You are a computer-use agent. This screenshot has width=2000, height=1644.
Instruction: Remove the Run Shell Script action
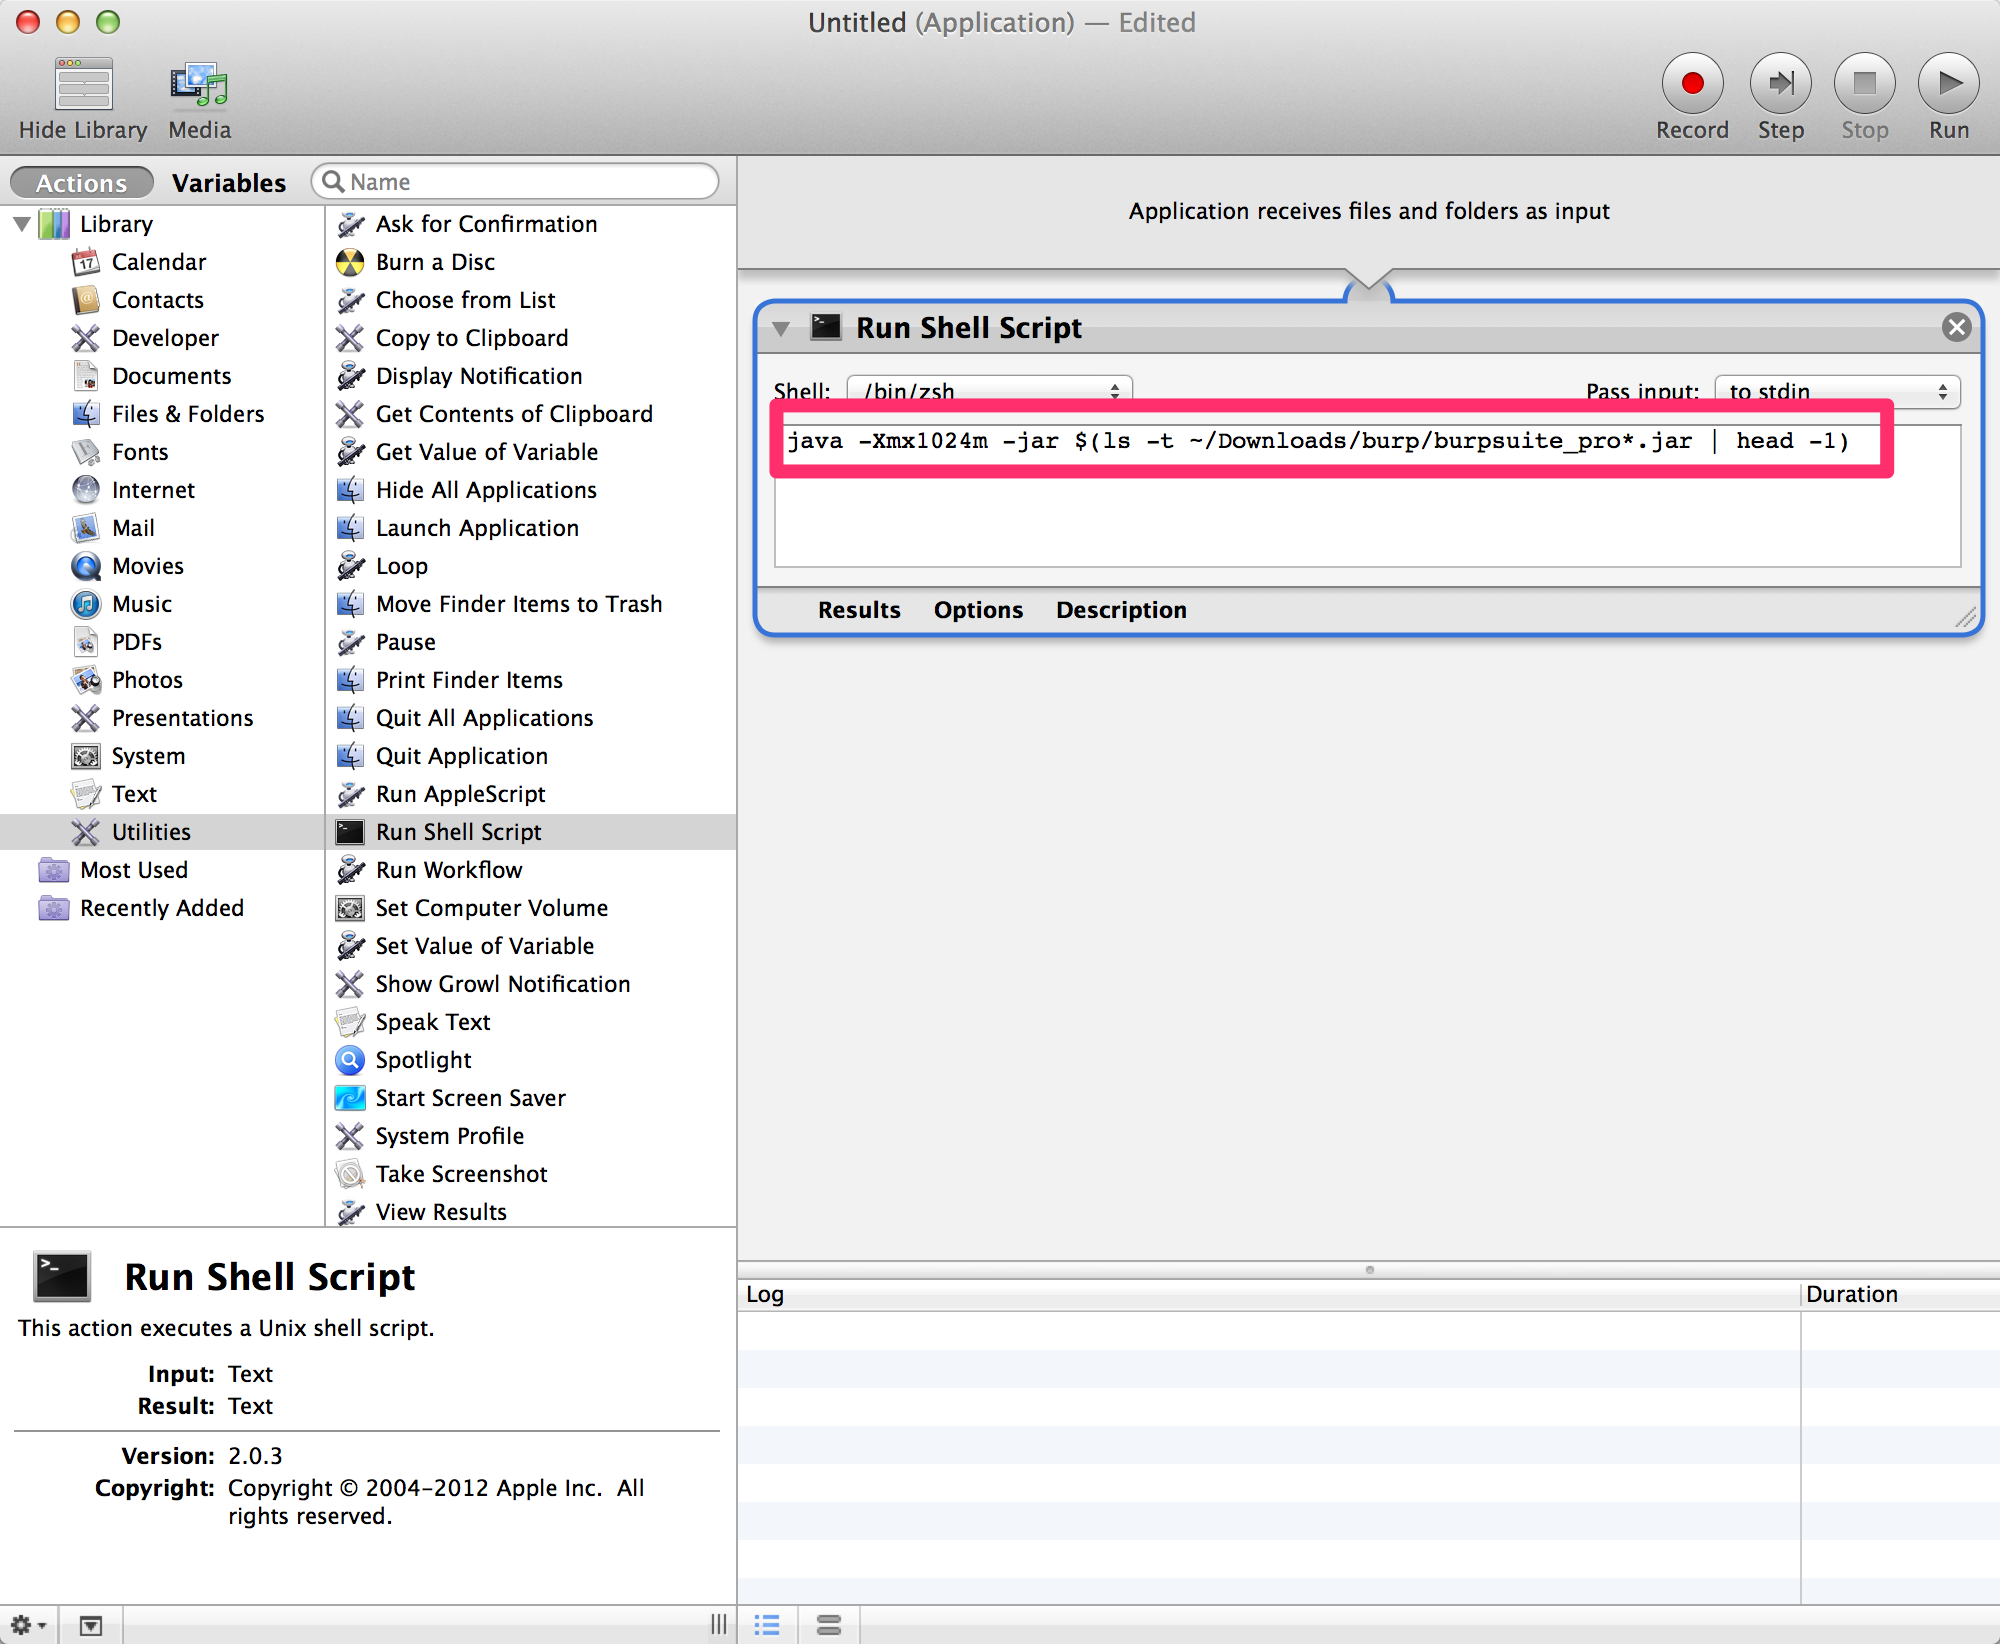[x=1956, y=327]
